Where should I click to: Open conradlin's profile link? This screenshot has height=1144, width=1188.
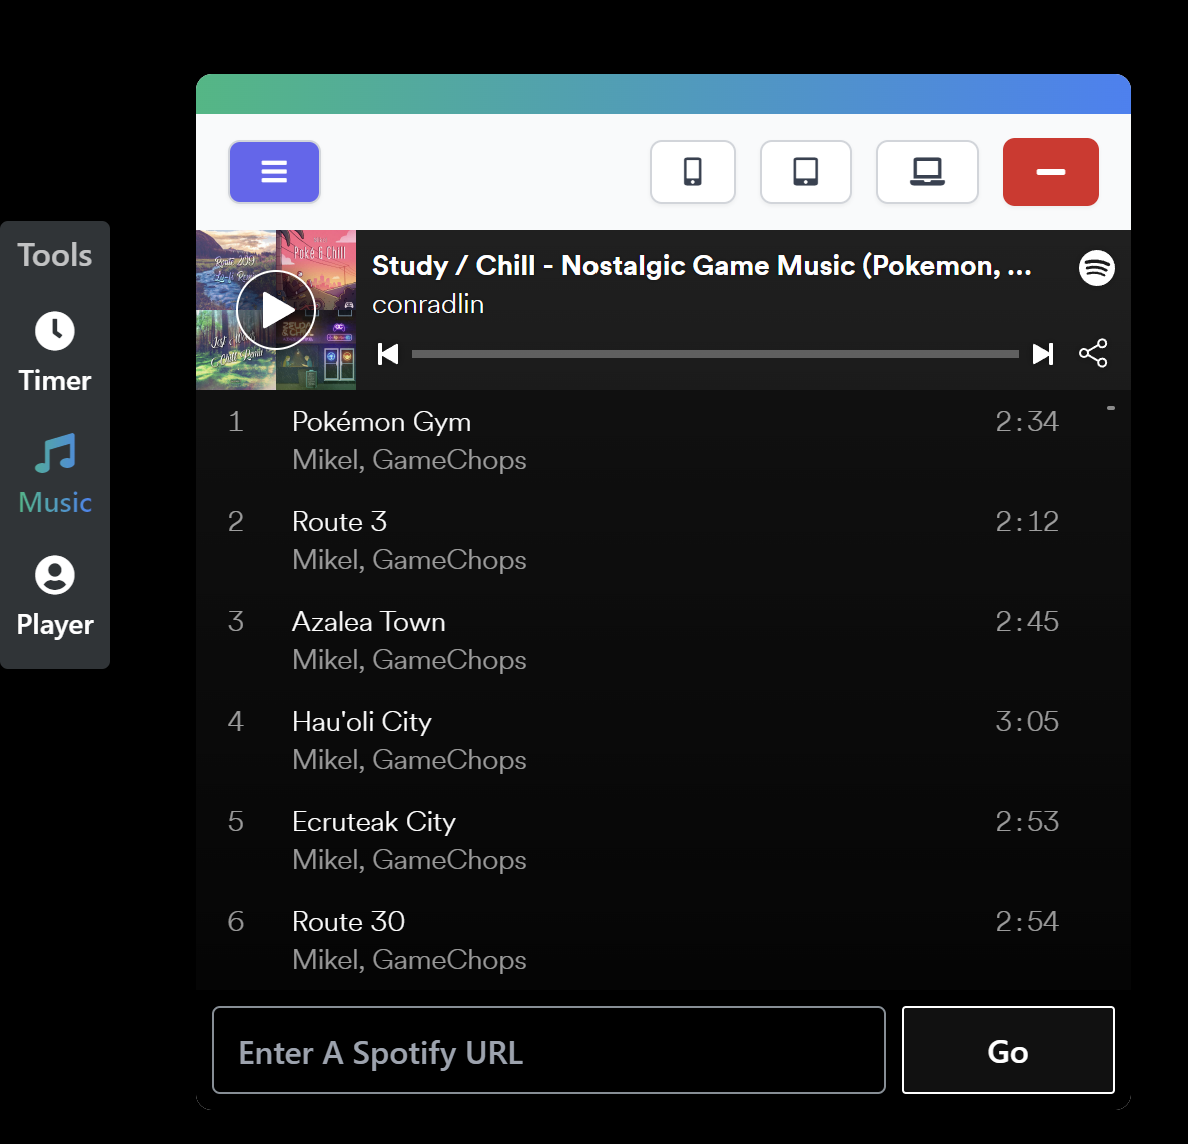click(428, 305)
